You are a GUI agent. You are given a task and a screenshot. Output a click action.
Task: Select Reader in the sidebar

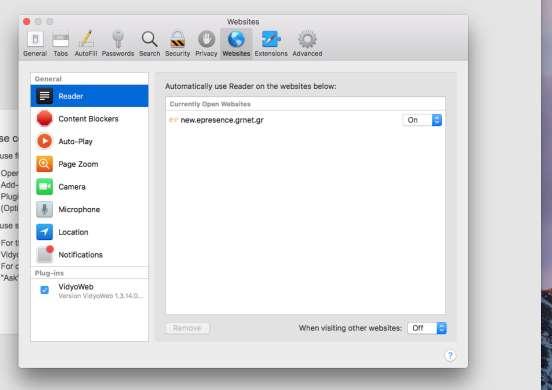[x=89, y=96]
